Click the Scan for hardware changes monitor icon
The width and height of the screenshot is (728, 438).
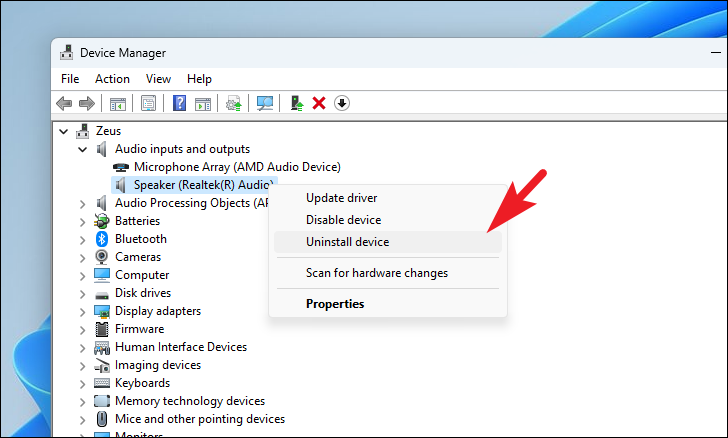click(265, 103)
